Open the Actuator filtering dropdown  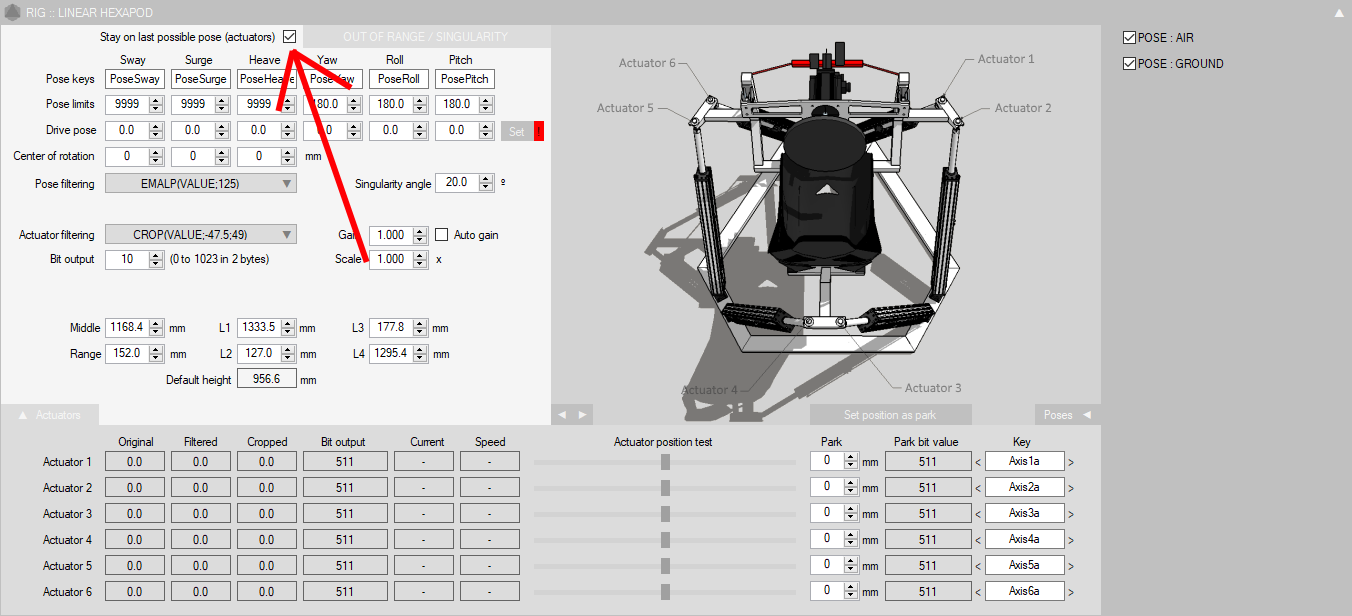(x=201, y=235)
